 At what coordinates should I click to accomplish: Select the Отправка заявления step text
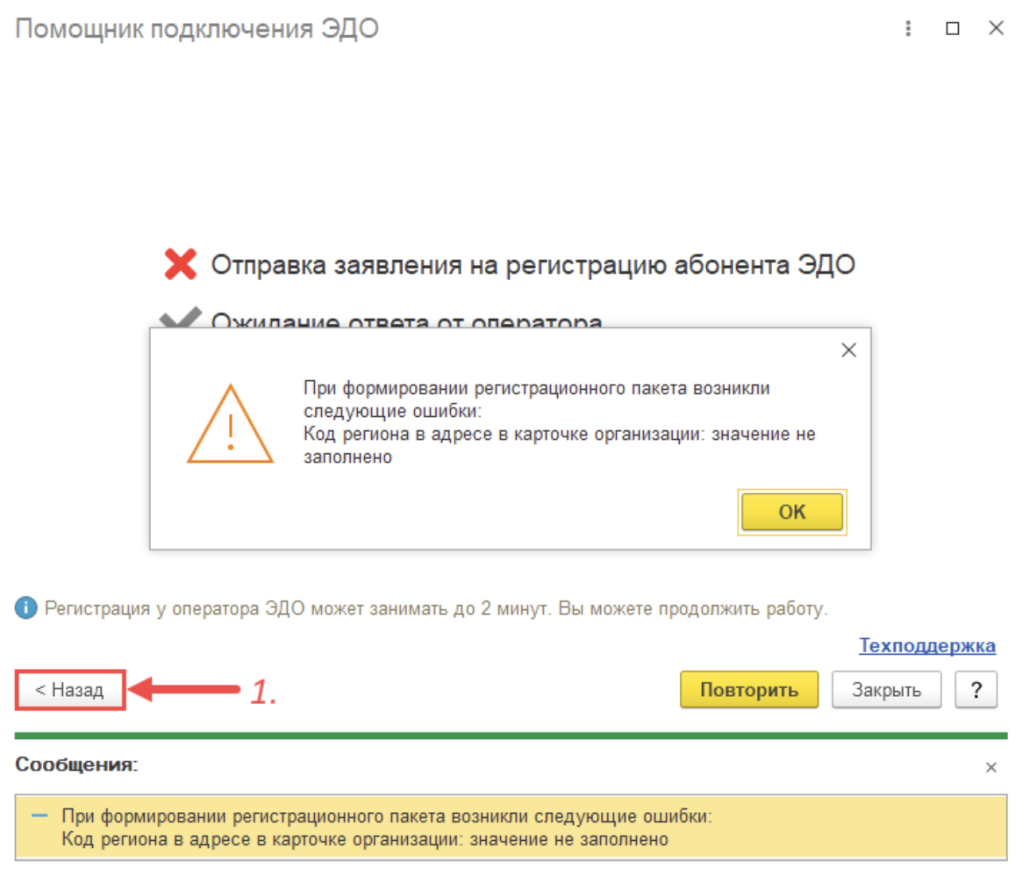click(533, 264)
